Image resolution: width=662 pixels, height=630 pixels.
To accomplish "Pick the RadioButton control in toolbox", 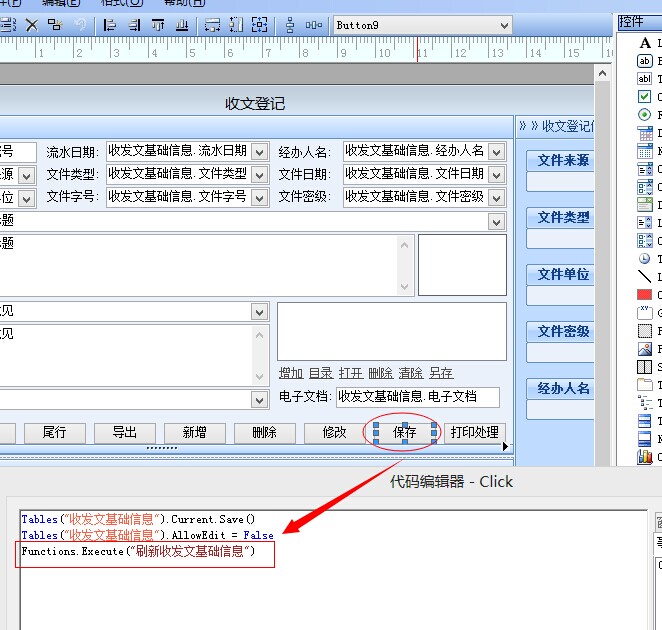I will pyautogui.click(x=645, y=114).
